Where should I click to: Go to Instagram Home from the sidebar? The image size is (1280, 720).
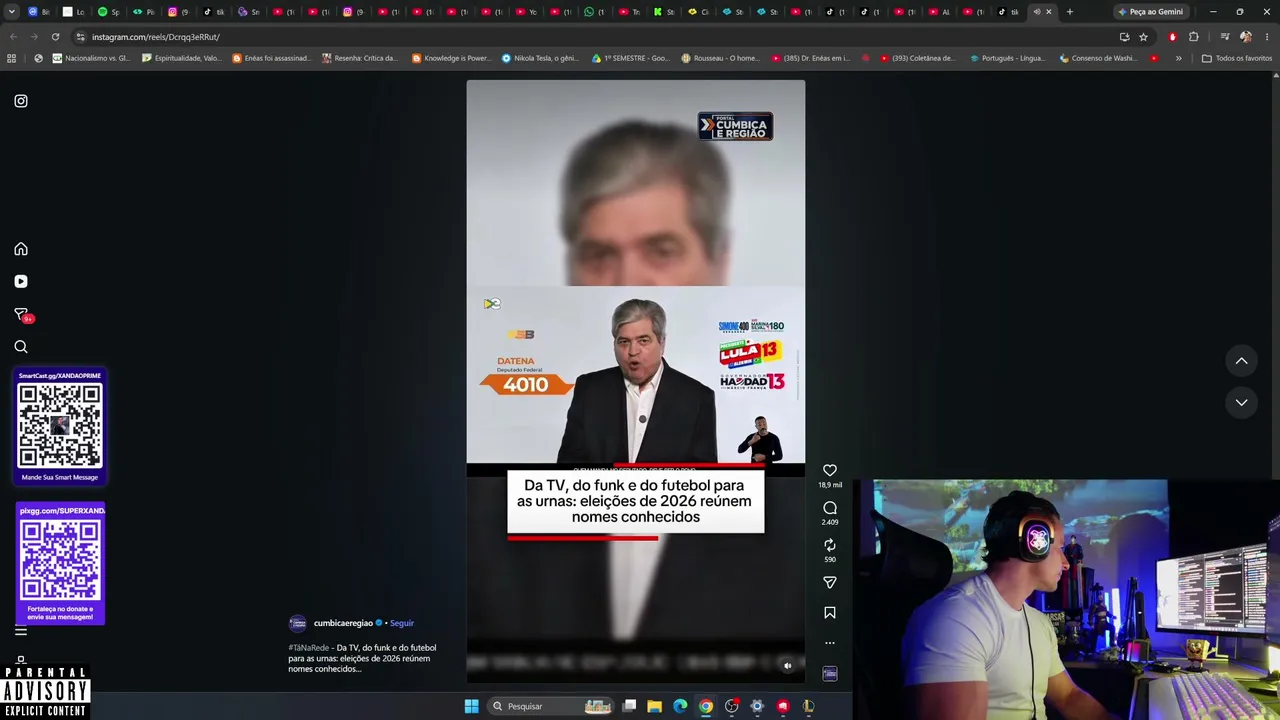(x=21, y=249)
